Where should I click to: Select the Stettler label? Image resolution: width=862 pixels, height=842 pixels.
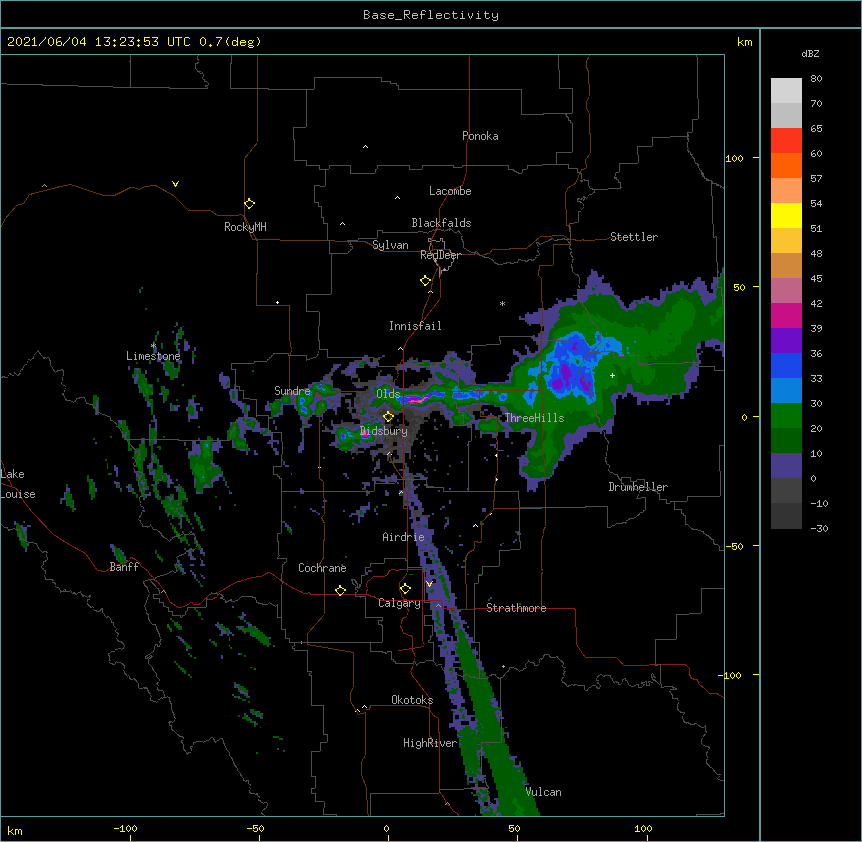click(x=634, y=237)
